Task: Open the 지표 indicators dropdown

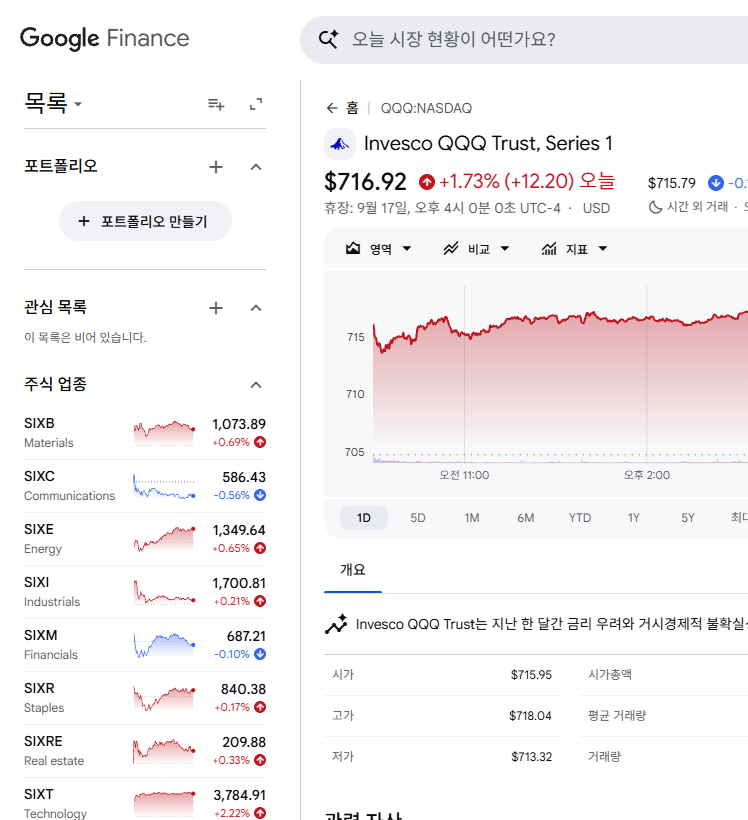Action: [x=574, y=249]
